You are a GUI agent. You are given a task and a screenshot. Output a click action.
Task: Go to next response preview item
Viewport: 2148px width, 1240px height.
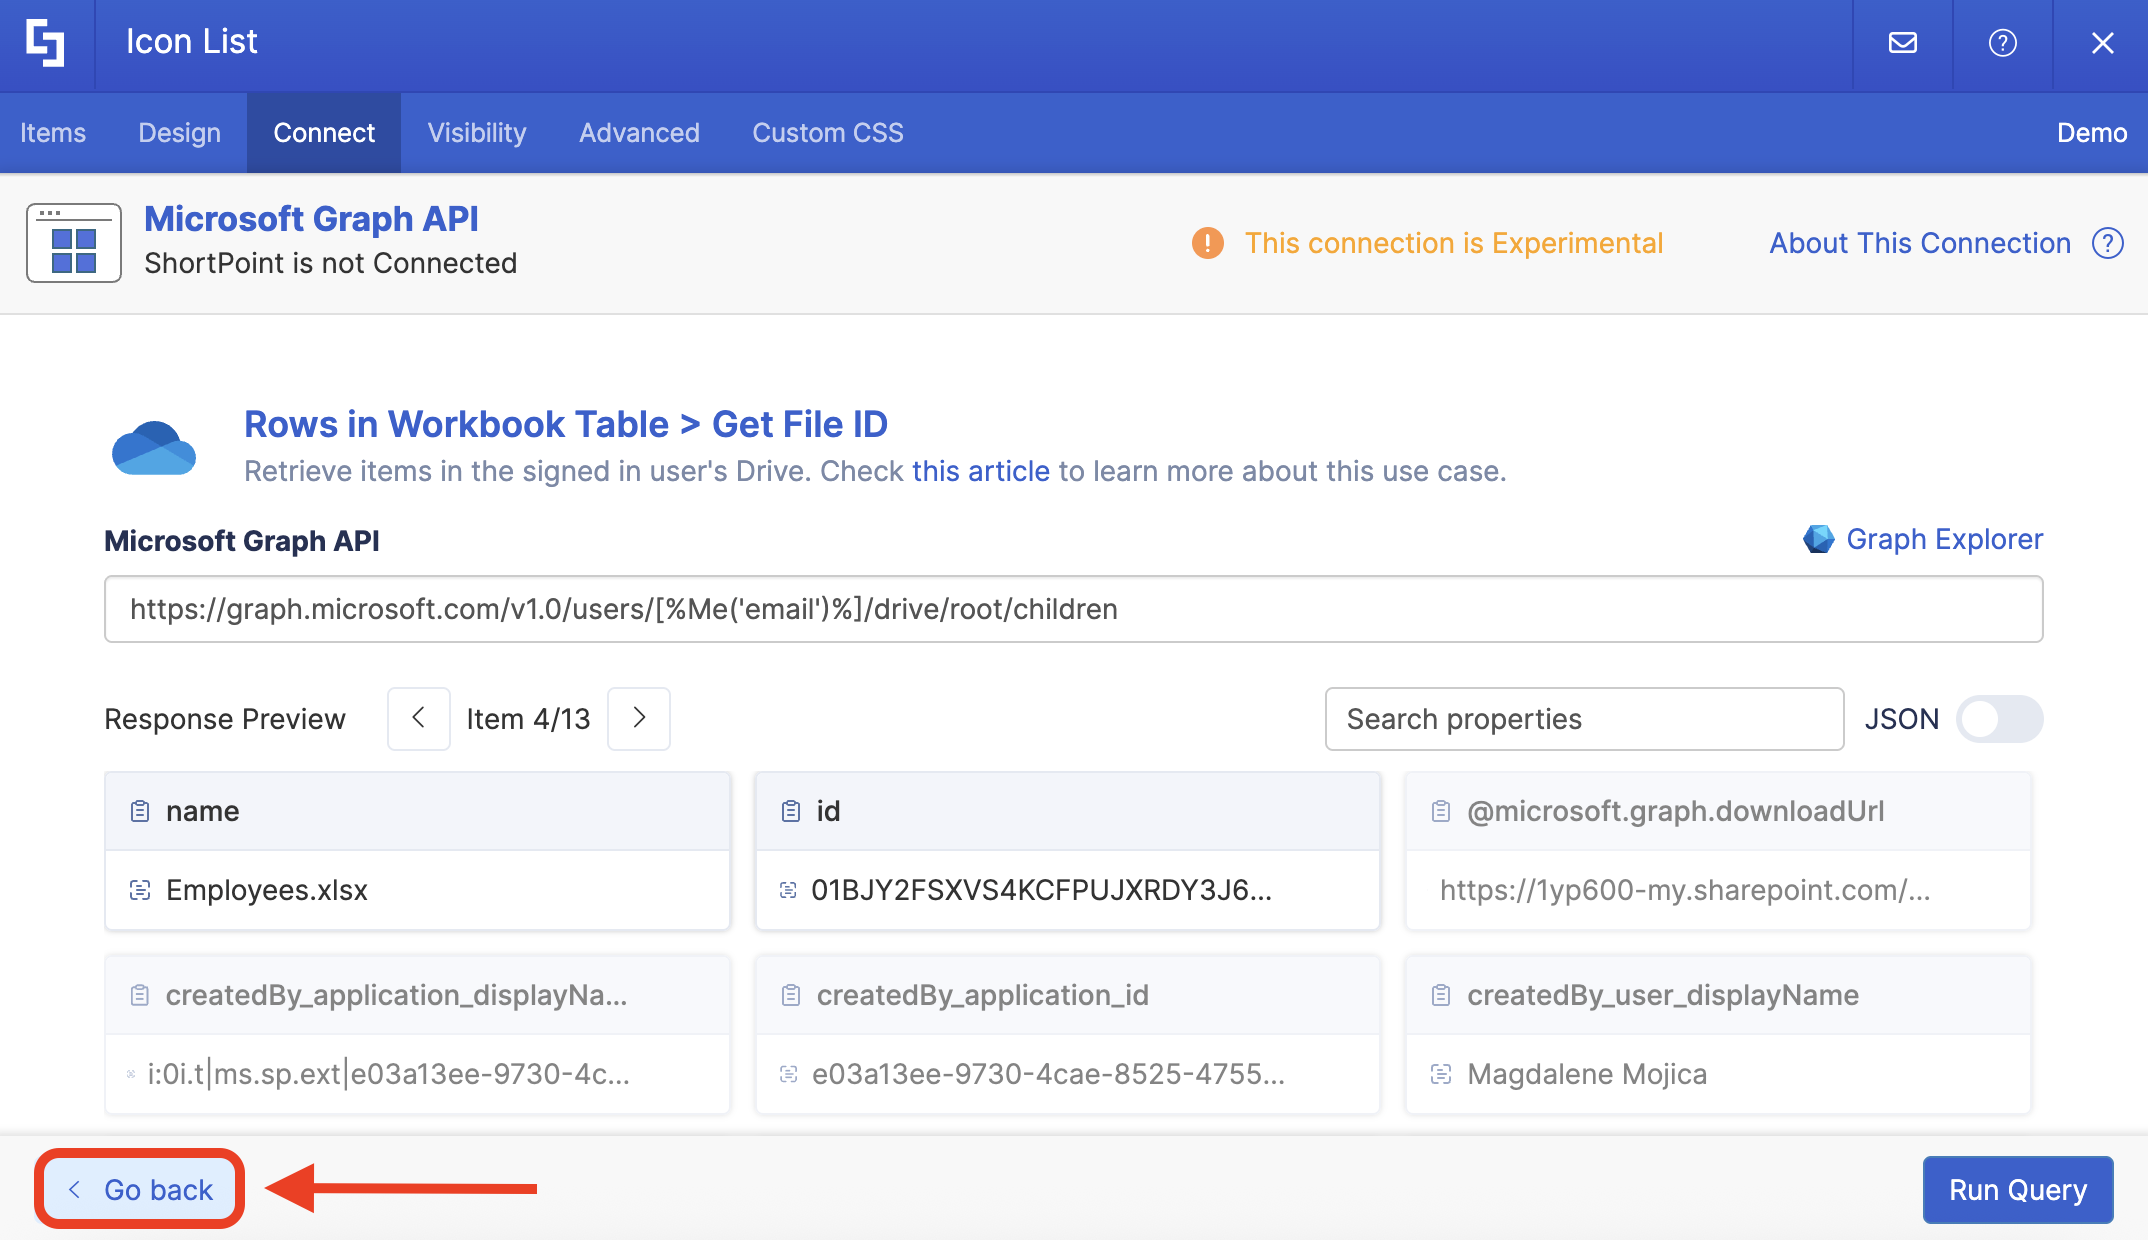pos(639,718)
